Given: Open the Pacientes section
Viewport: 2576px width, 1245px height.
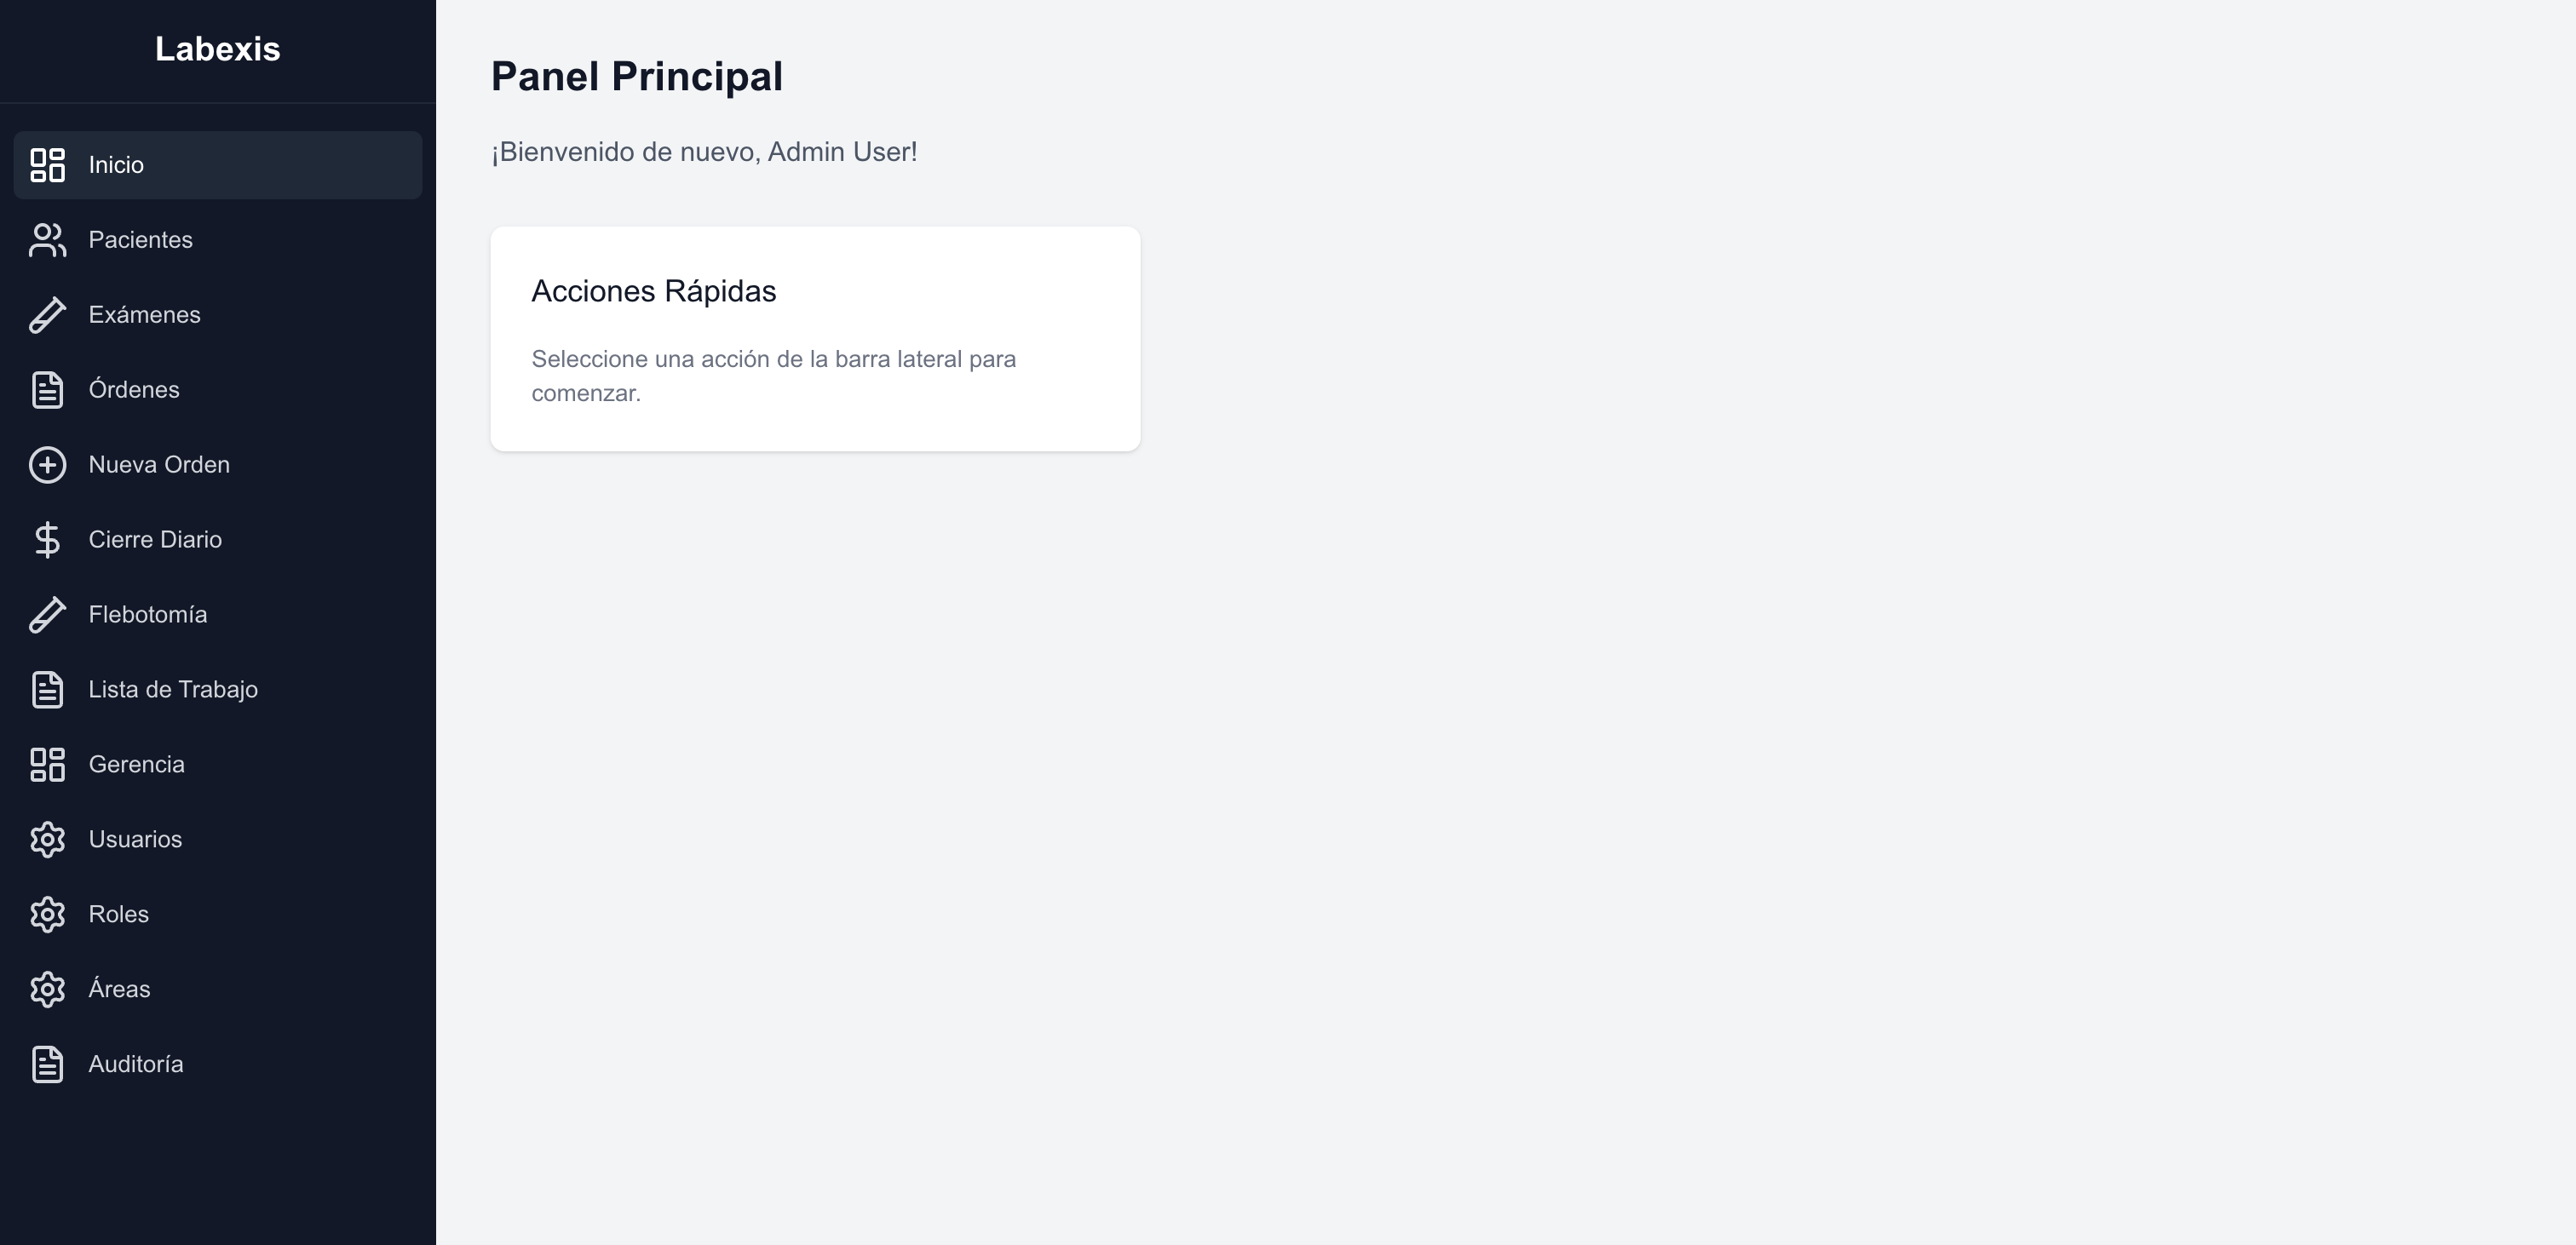Looking at the screenshot, I should (140, 240).
